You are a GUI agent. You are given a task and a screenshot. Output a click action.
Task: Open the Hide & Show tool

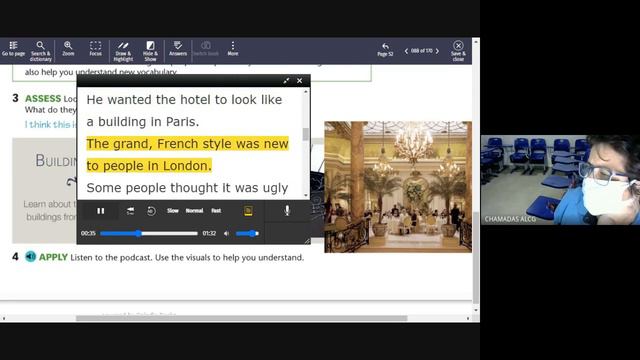point(150,51)
